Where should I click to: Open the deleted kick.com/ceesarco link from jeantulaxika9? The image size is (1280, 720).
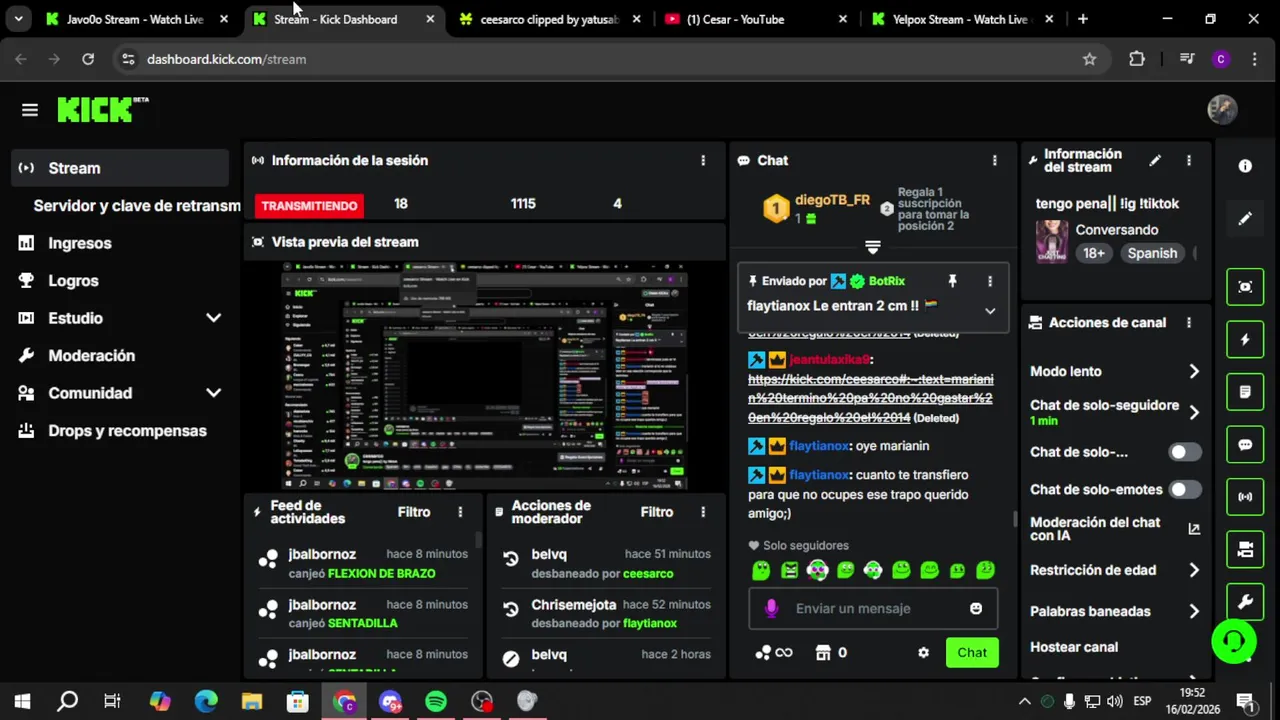[x=870, y=398]
